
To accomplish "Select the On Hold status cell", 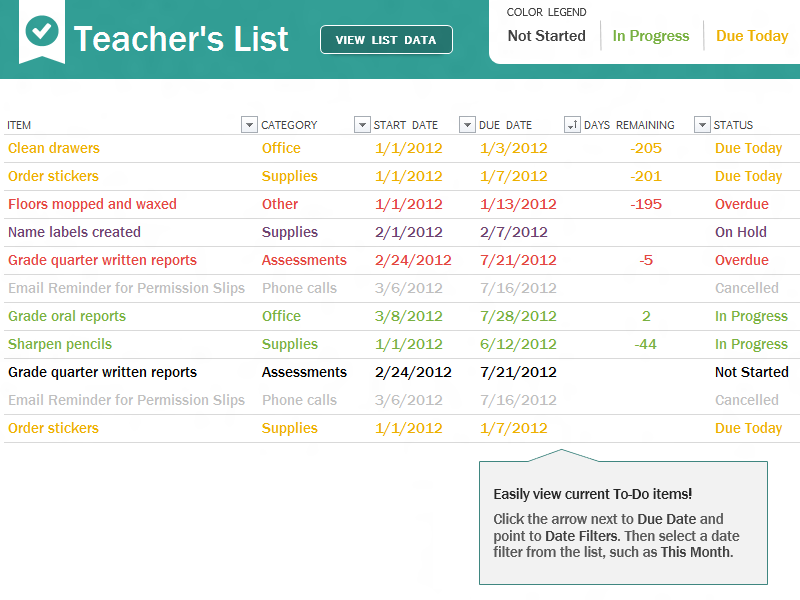I will pos(741,232).
